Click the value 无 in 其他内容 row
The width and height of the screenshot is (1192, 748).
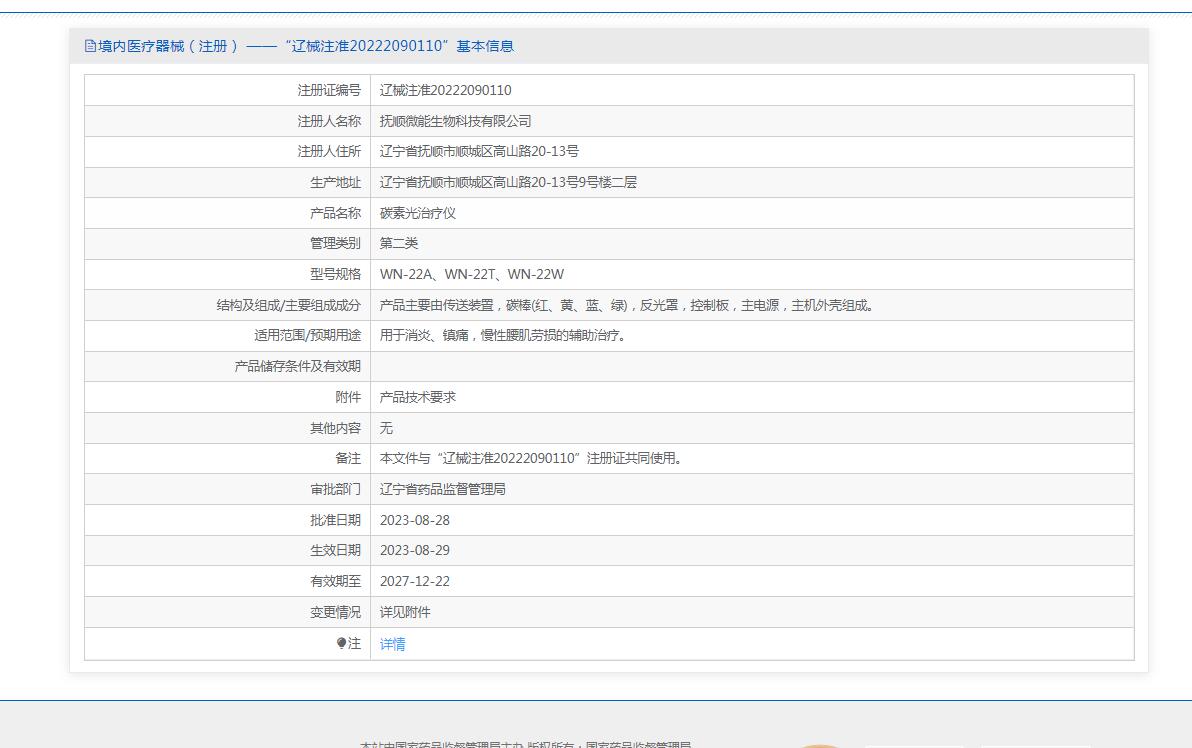[386, 429]
